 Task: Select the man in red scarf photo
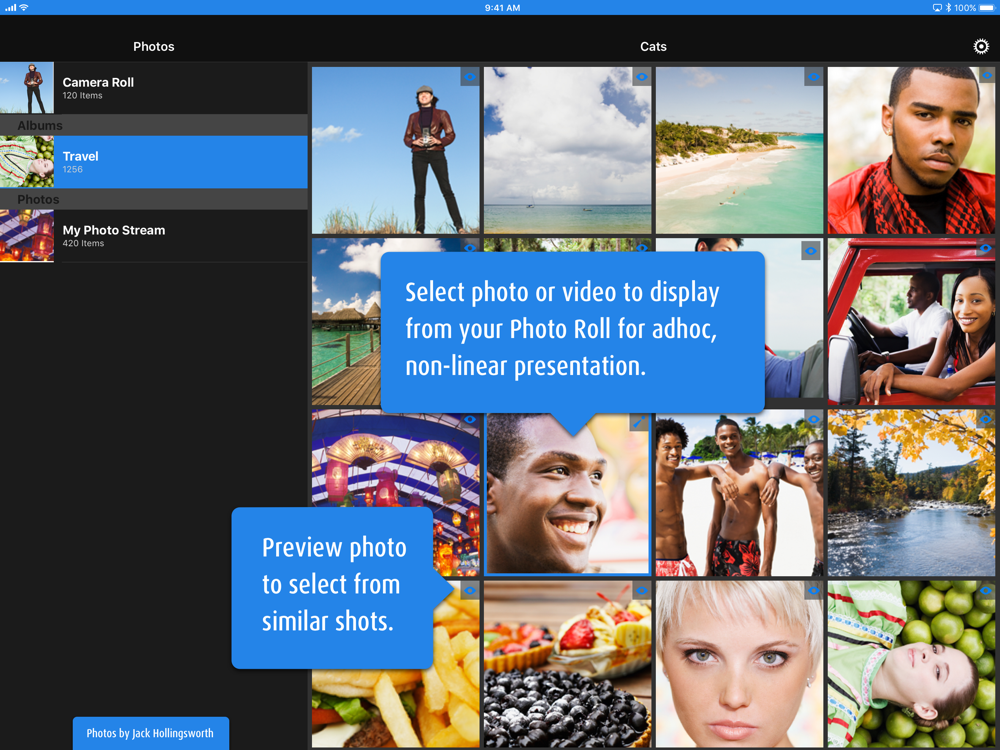pos(911,151)
